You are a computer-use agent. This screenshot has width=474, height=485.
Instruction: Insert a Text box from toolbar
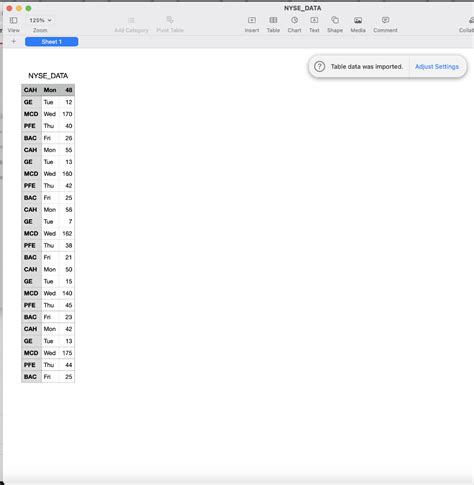click(x=314, y=20)
